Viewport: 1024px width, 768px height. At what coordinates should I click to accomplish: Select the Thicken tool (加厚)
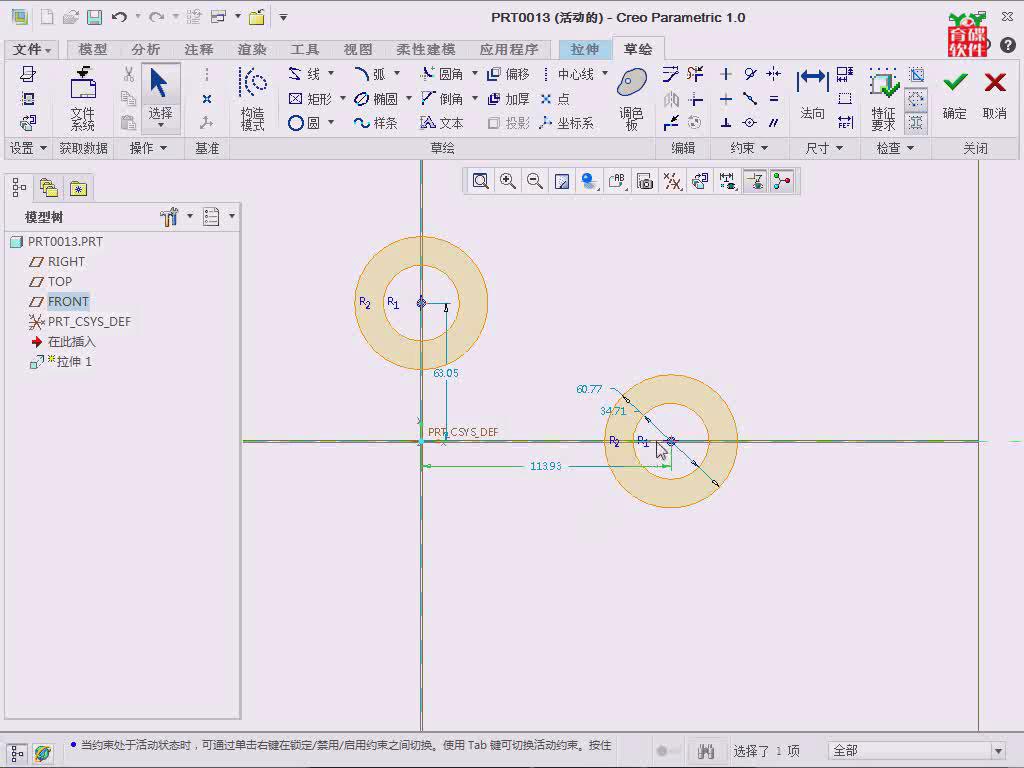click(509, 99)
